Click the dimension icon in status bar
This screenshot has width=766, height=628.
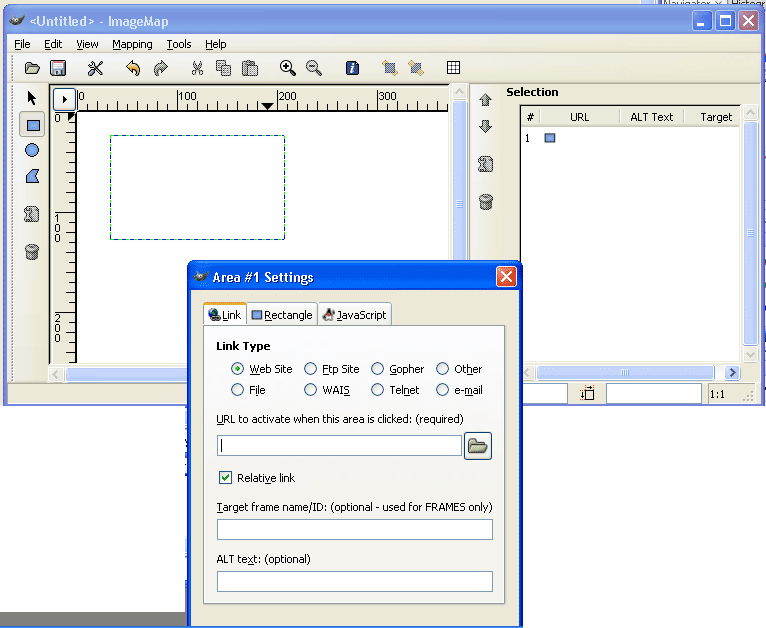click(587, 393)
